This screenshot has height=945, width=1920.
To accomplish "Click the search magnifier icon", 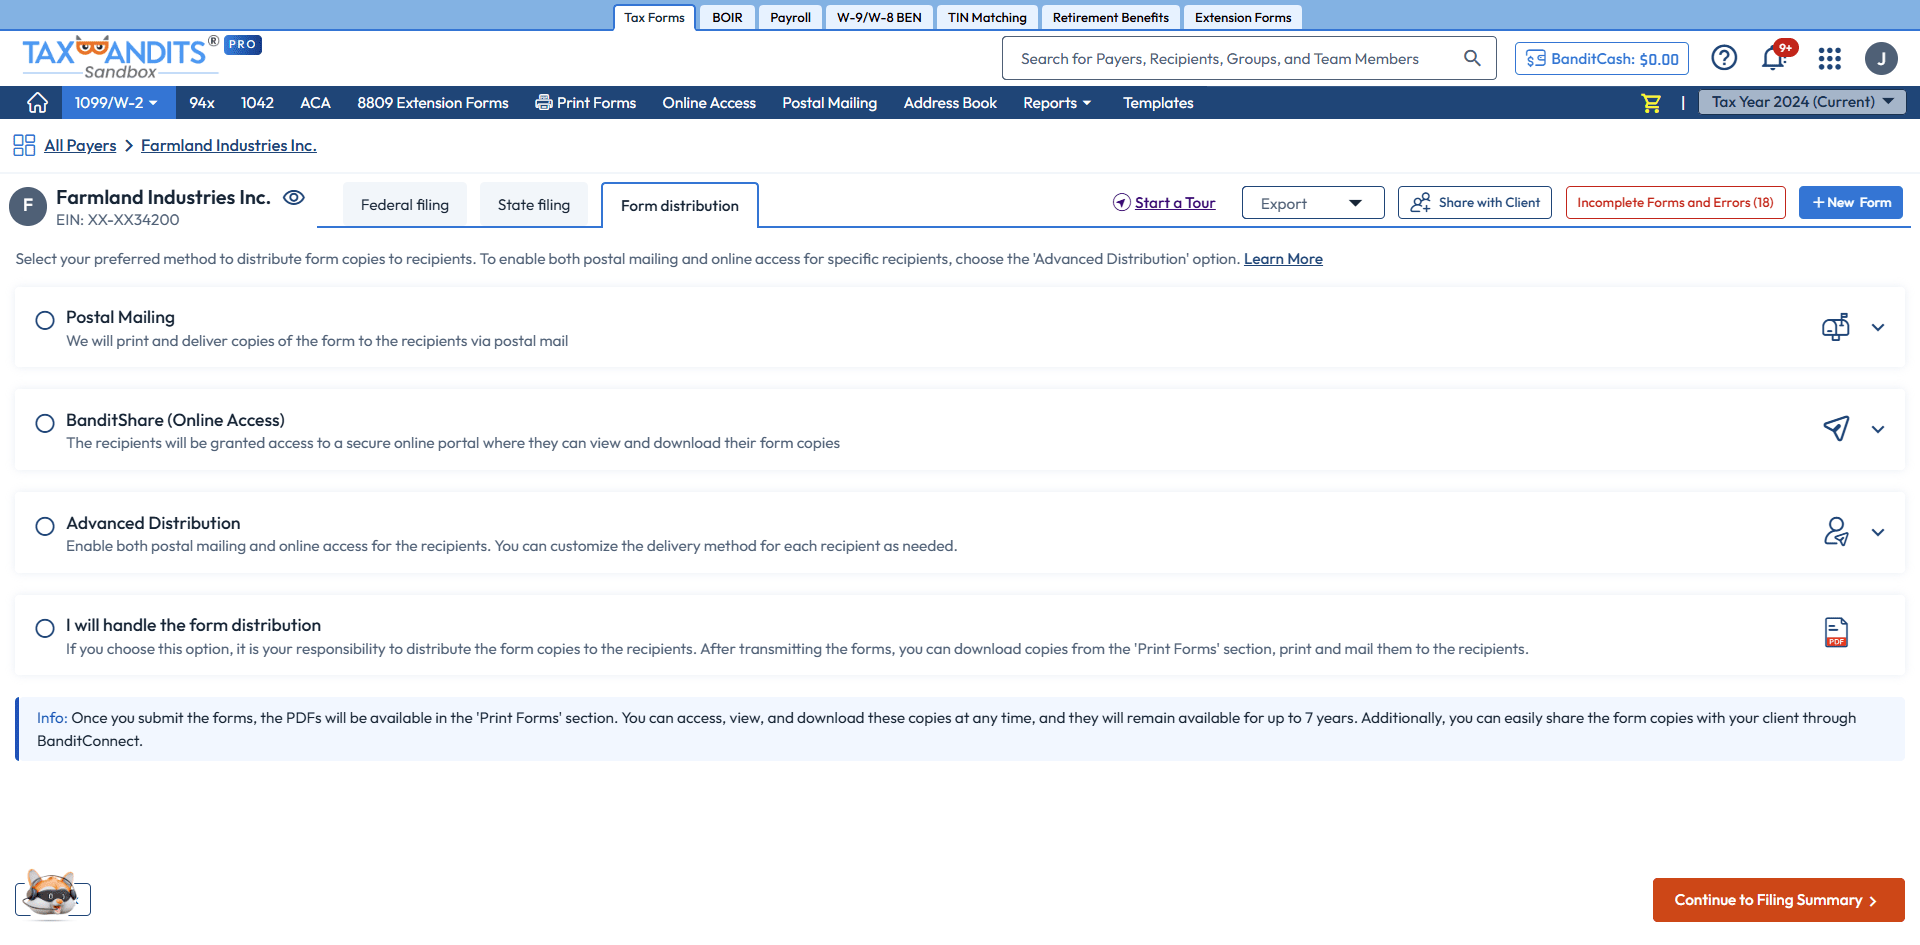I will (x=1472, y=58).
